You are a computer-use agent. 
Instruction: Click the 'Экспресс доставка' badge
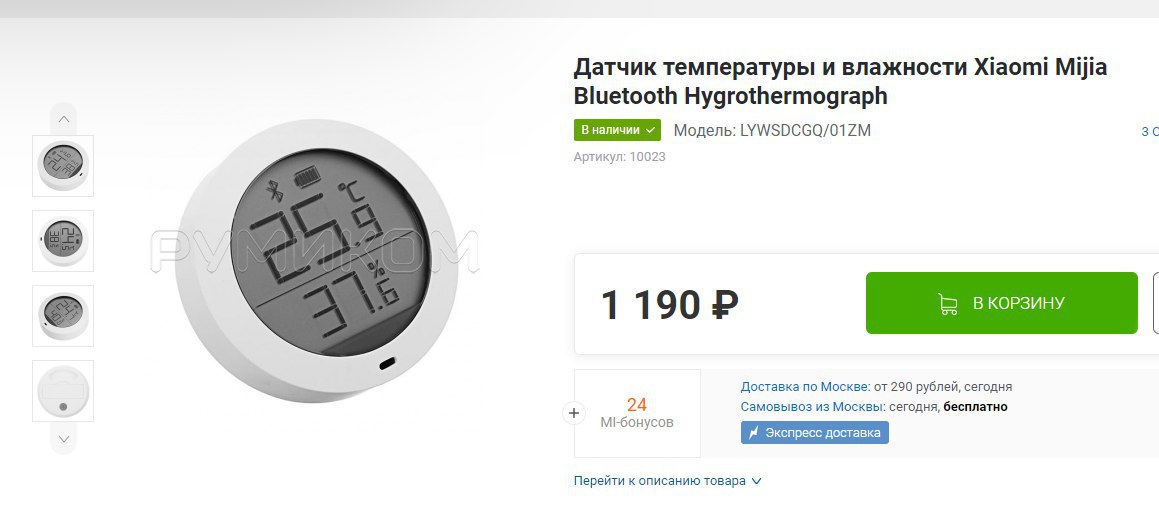[x=815, y=433]
